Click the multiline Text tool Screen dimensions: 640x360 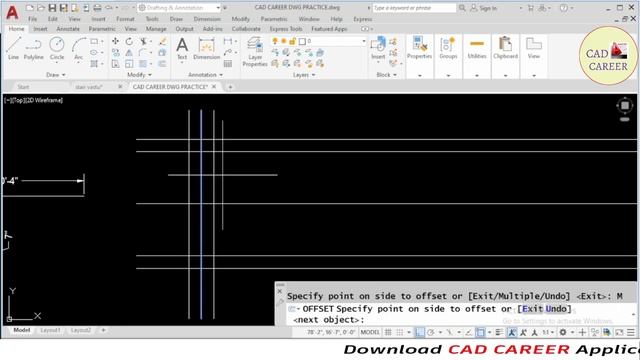point(182,48)
